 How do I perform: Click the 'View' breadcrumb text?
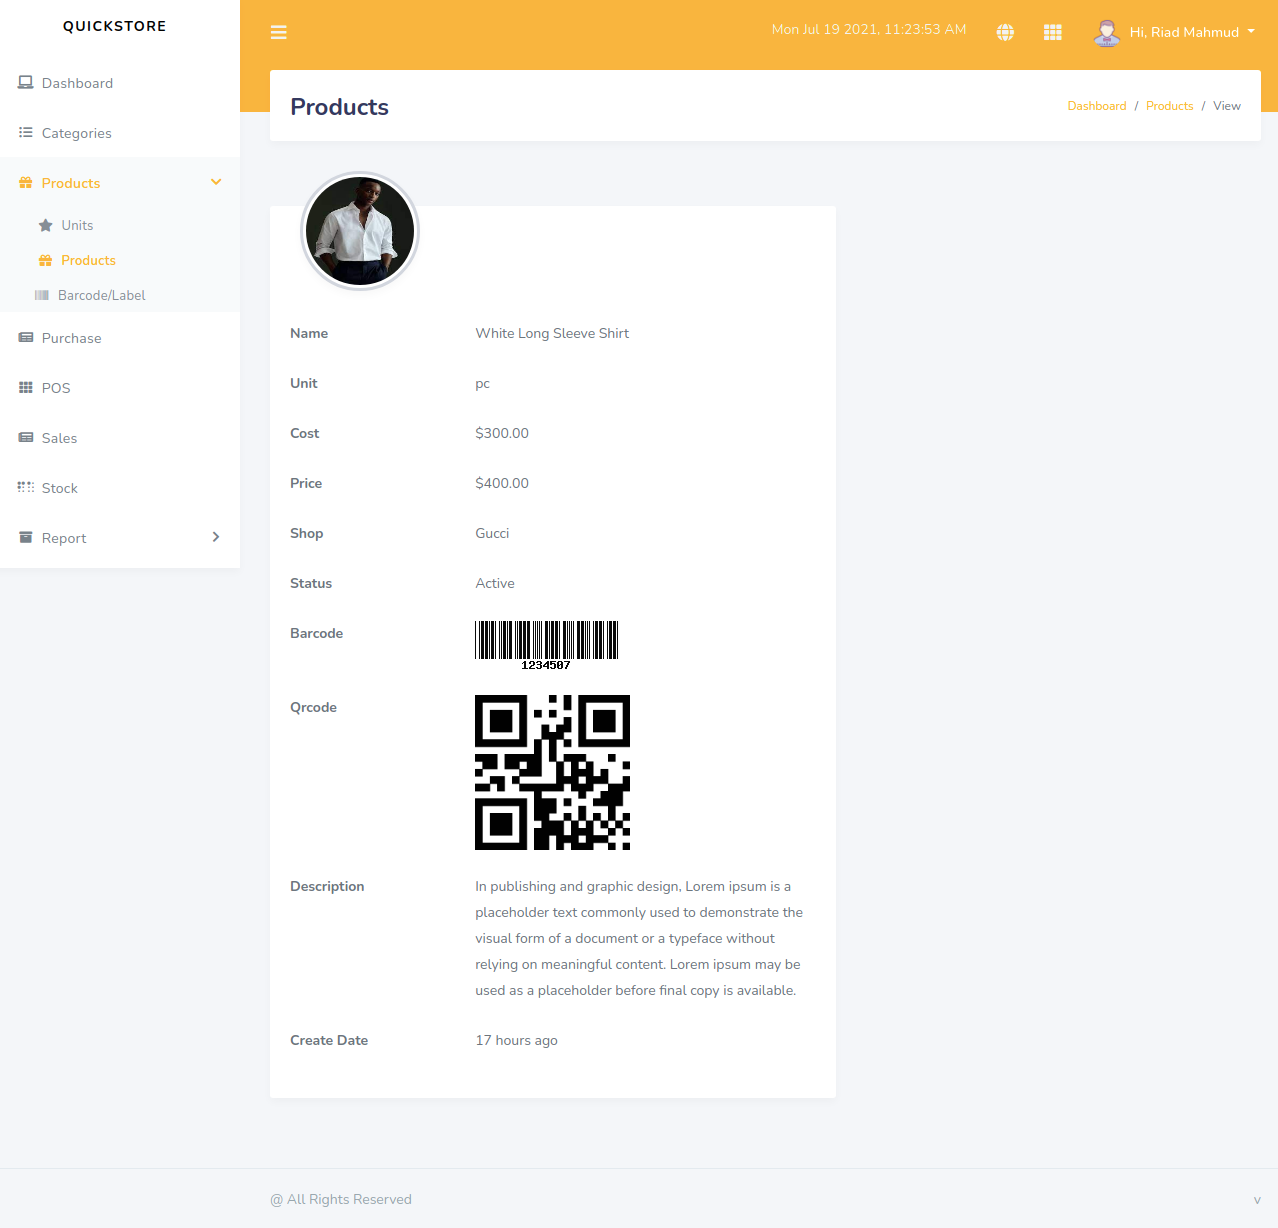point(1227,106)
